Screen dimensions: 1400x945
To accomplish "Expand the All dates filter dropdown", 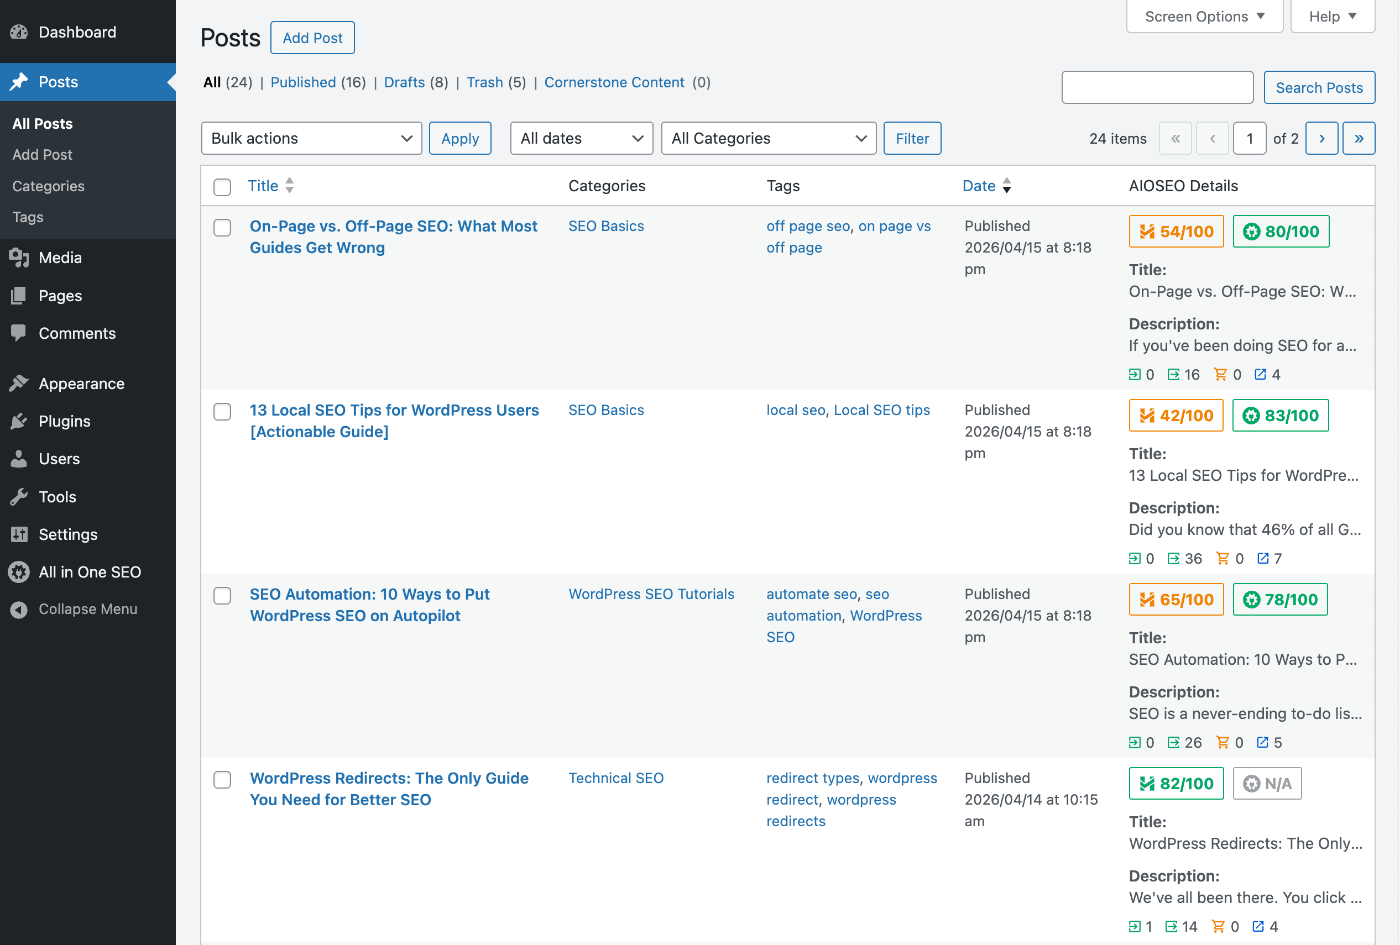I will (x=581, y=139).
